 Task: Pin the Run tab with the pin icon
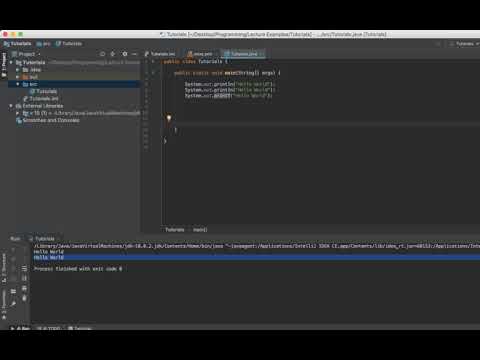pyautogui.click(x=13, y=303)
